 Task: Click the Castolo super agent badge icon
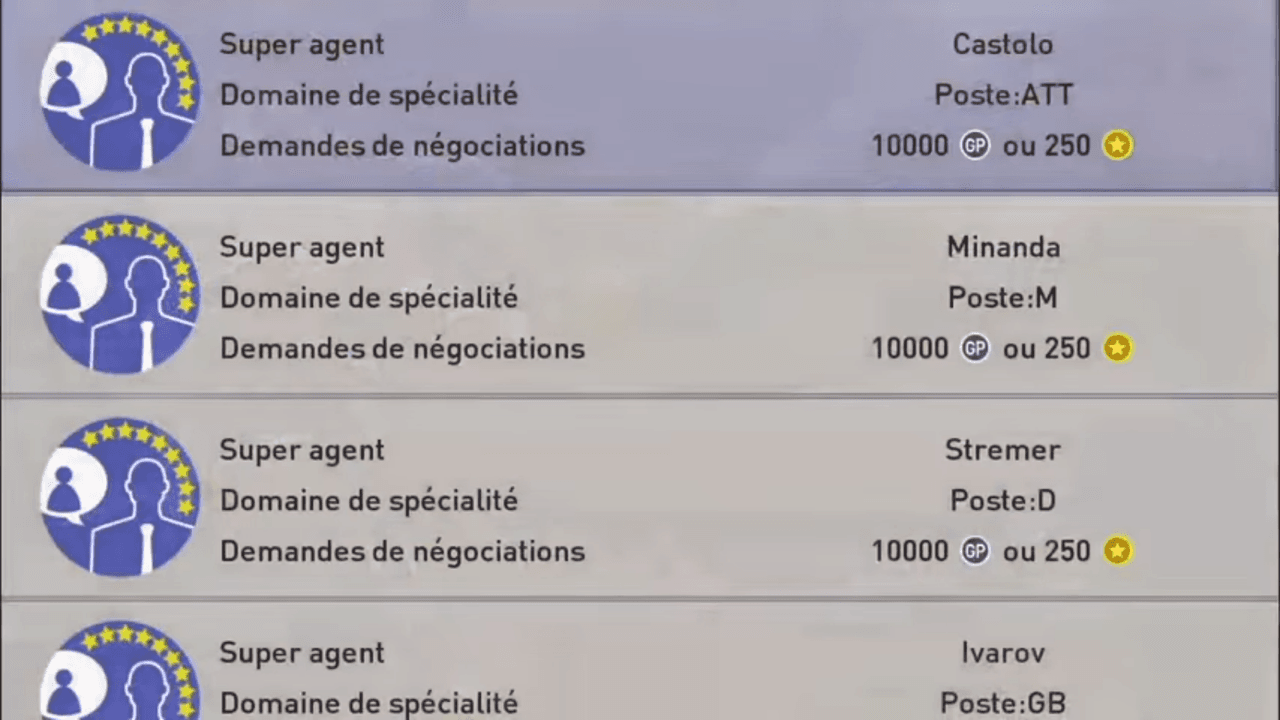[118, 93]
